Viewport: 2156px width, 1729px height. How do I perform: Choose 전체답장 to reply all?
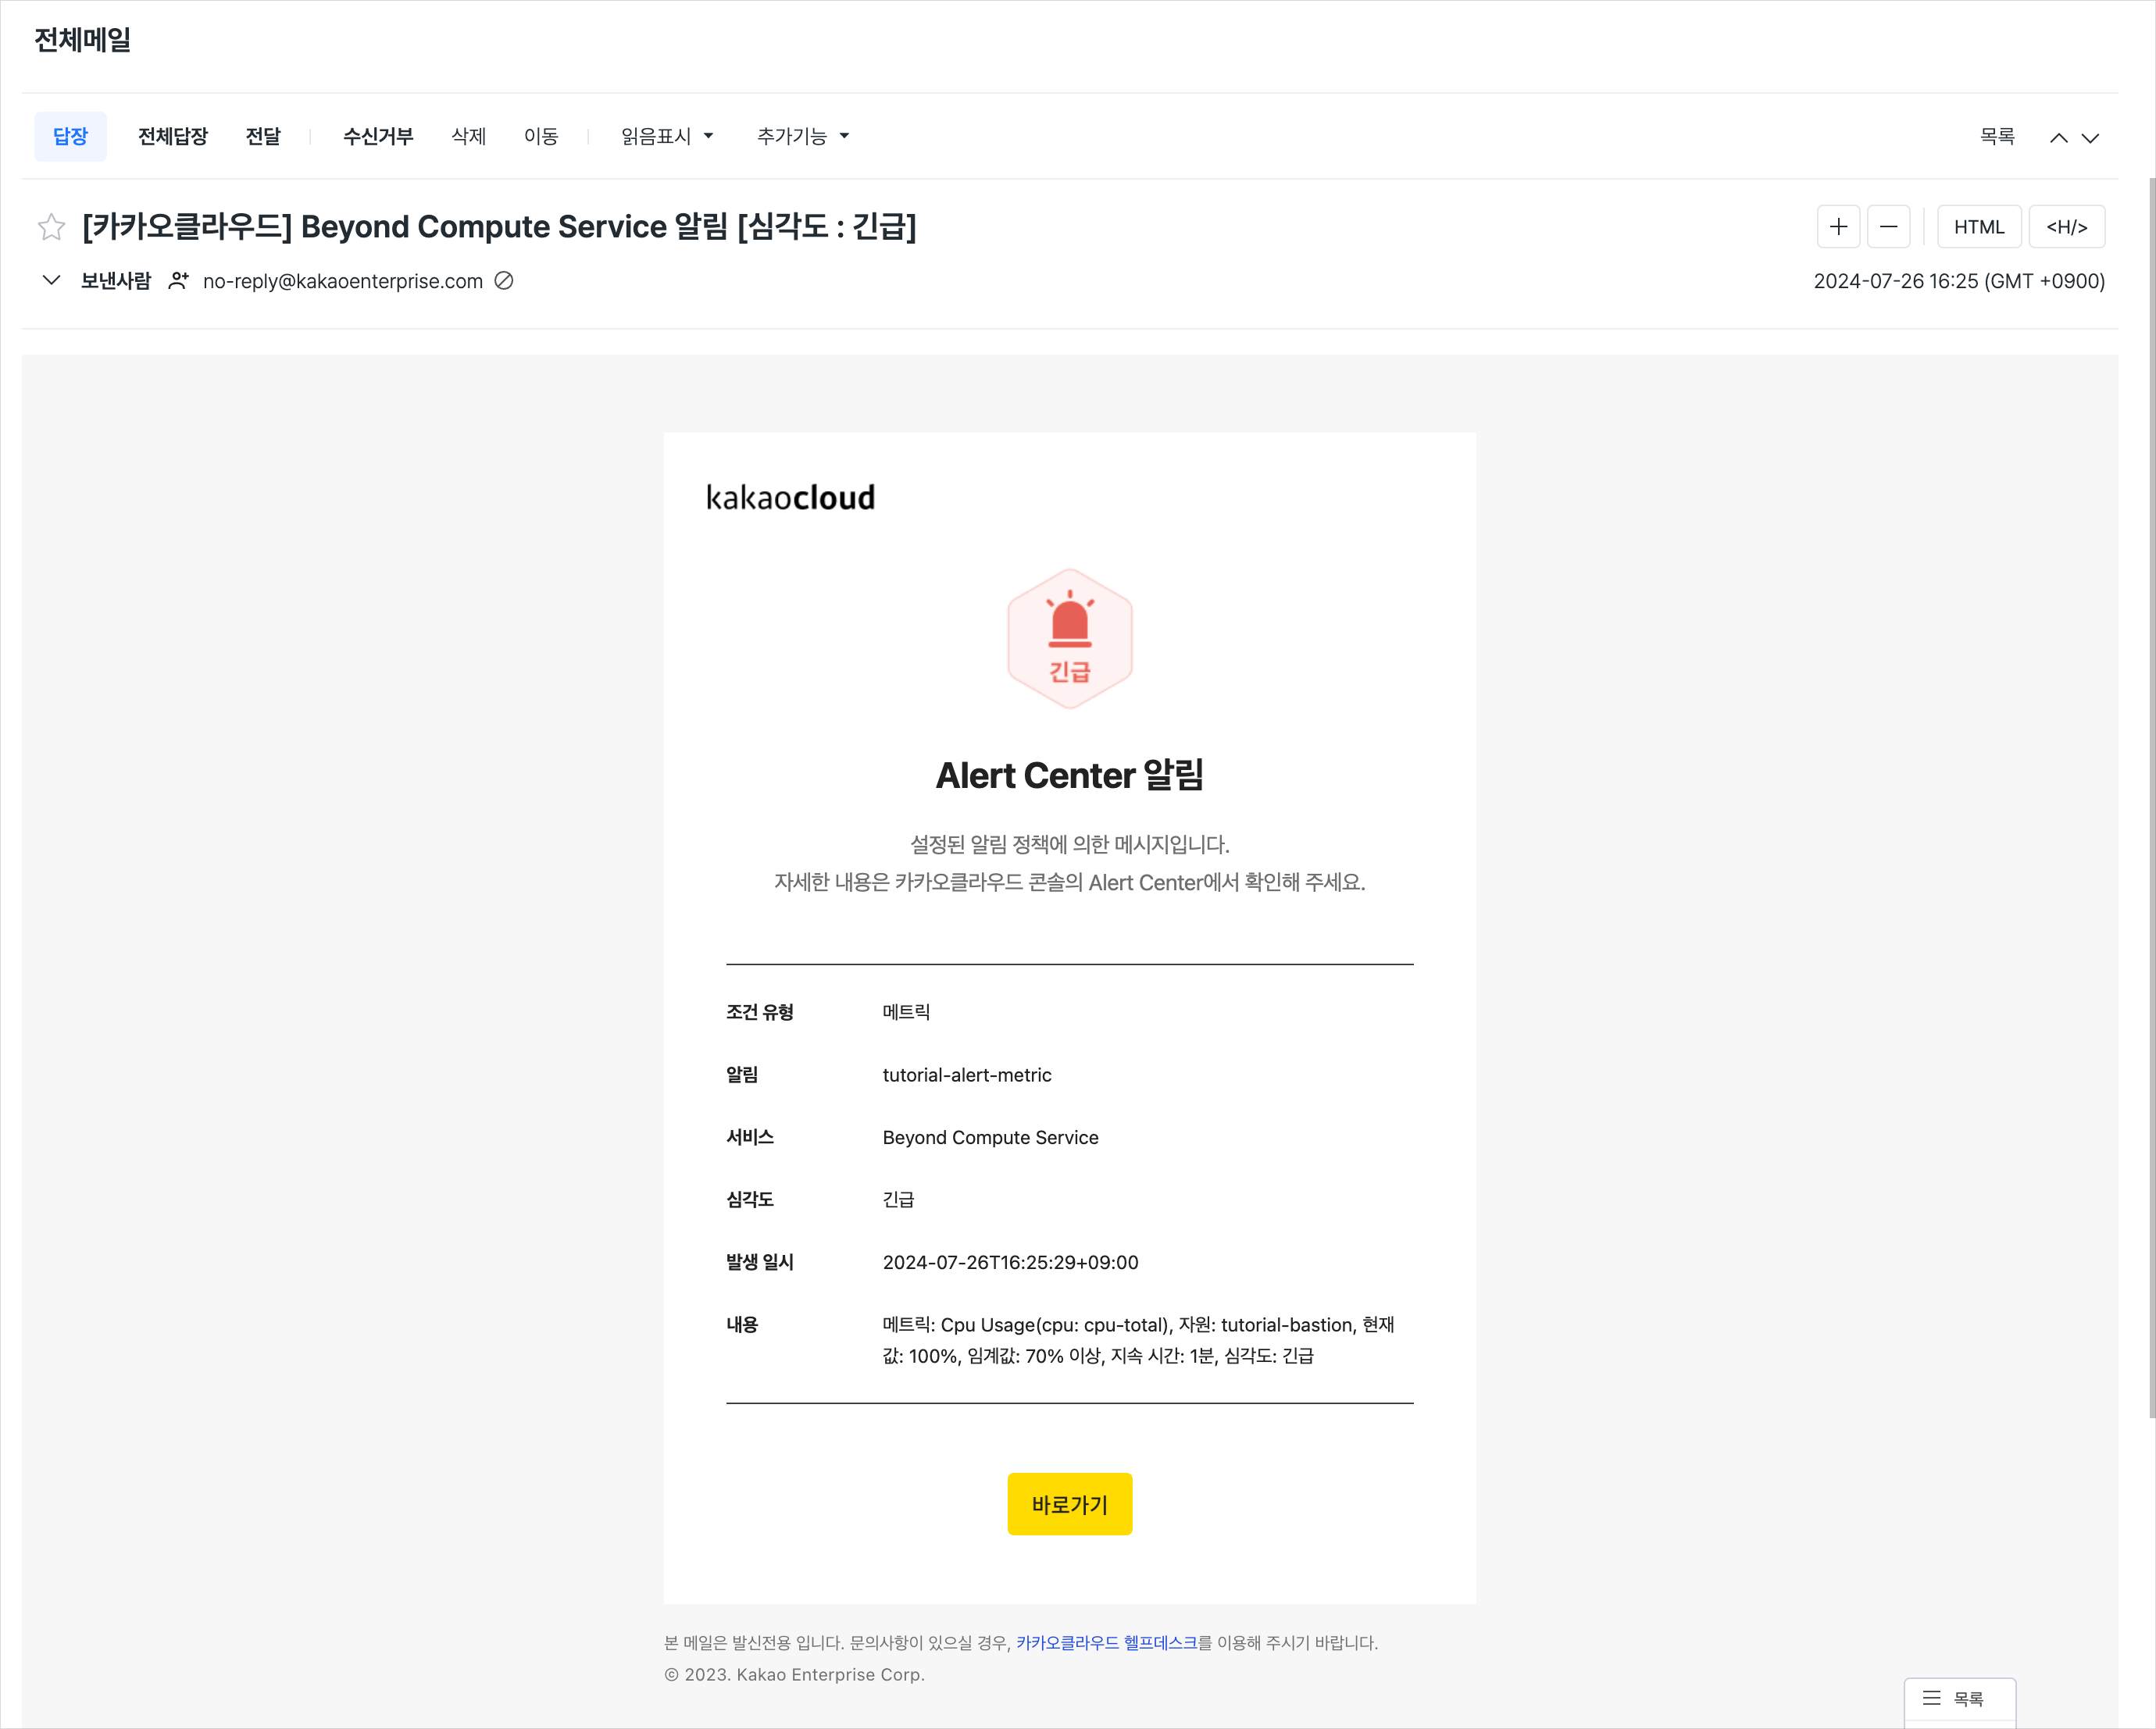[x=173, y=136]
